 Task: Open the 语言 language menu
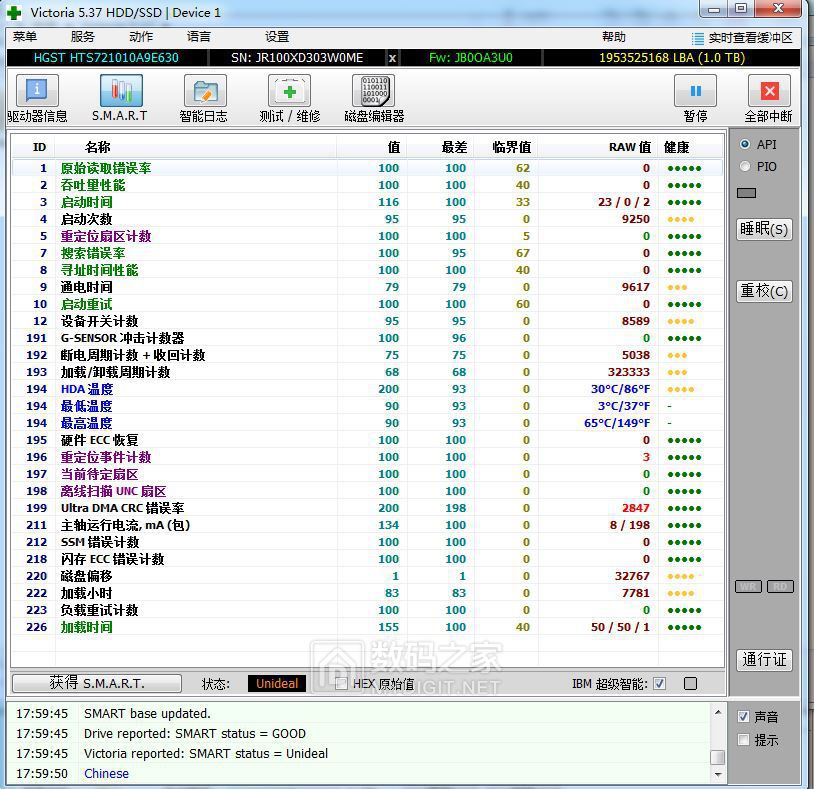(x=199, y=37)
